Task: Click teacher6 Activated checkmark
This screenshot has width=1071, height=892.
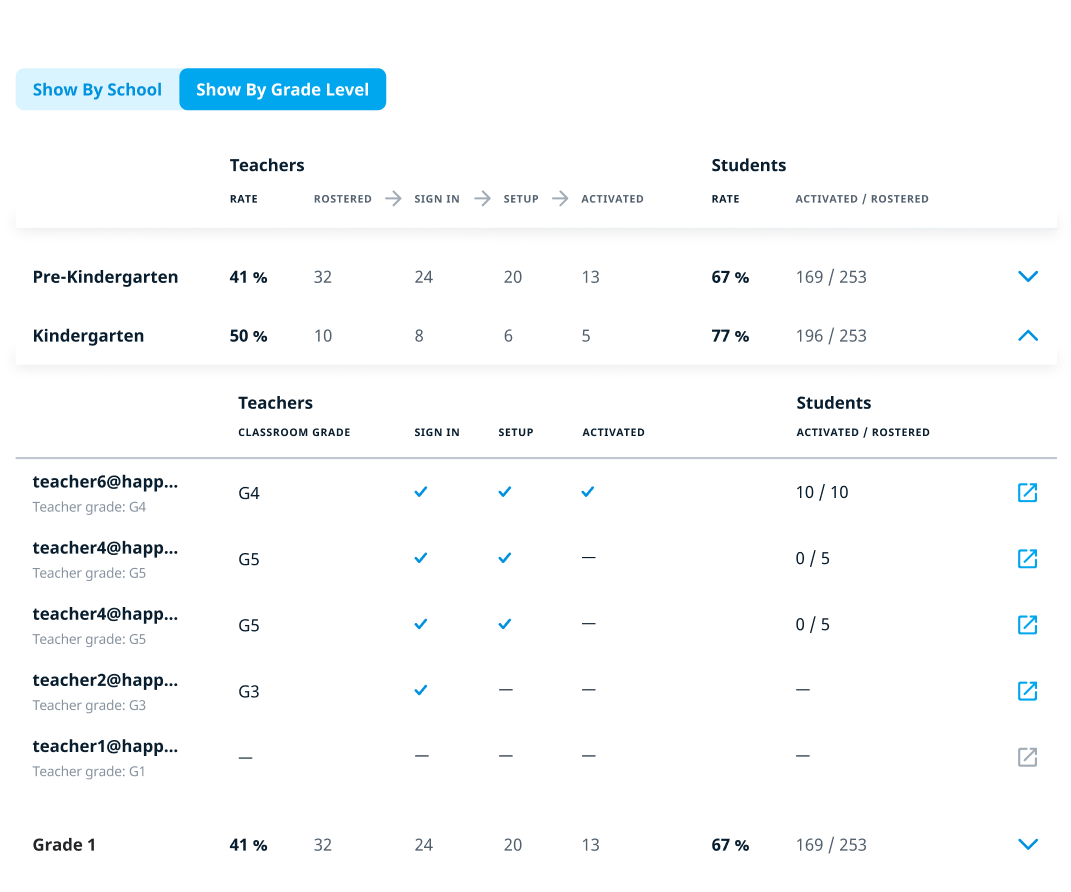Action: (x=588, y=492)
